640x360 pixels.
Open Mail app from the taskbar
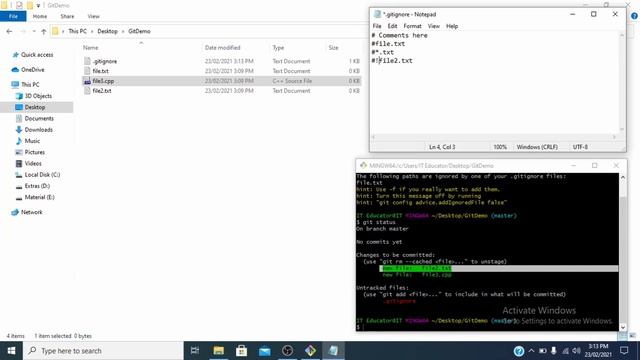[x=264, y=351]
